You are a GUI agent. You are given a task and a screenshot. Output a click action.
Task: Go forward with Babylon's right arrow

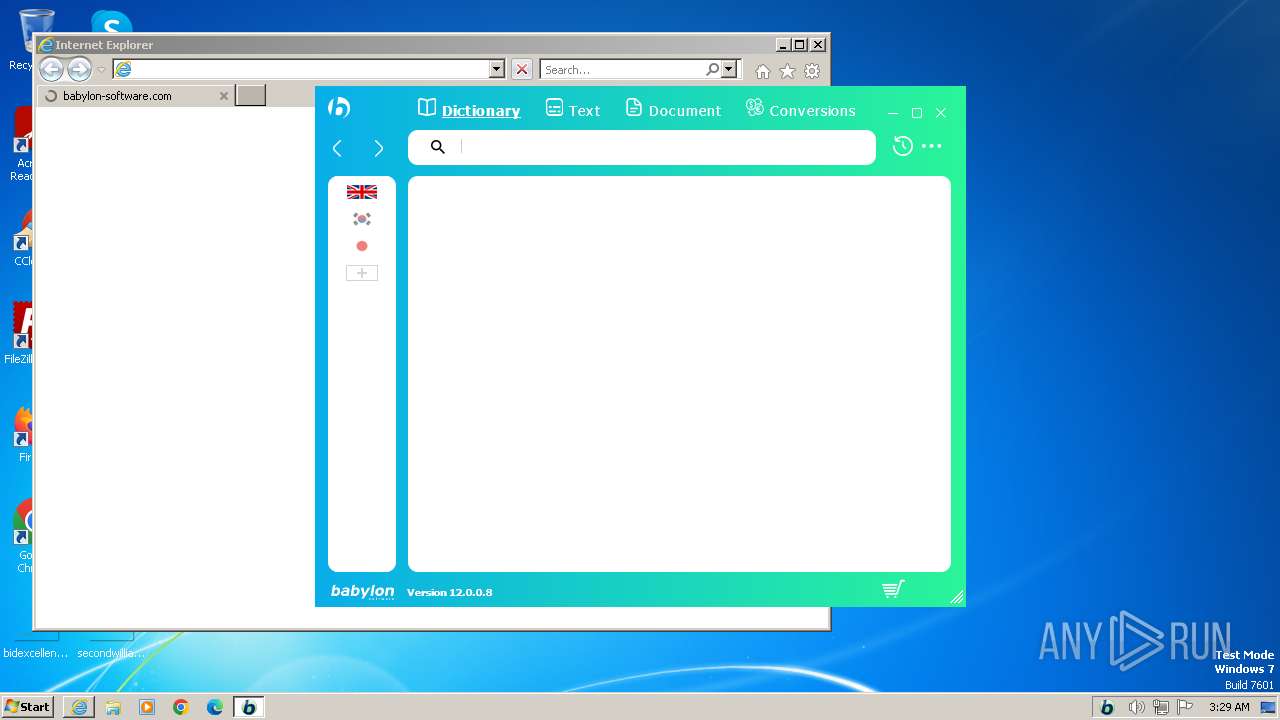coord(378,148)
